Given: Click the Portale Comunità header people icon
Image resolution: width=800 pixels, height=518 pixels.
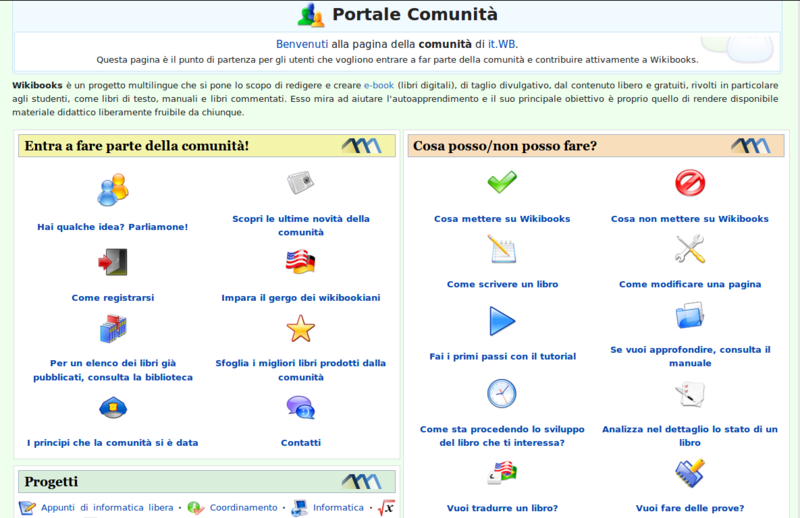Looking at the screenshot, I should [311, 15].
